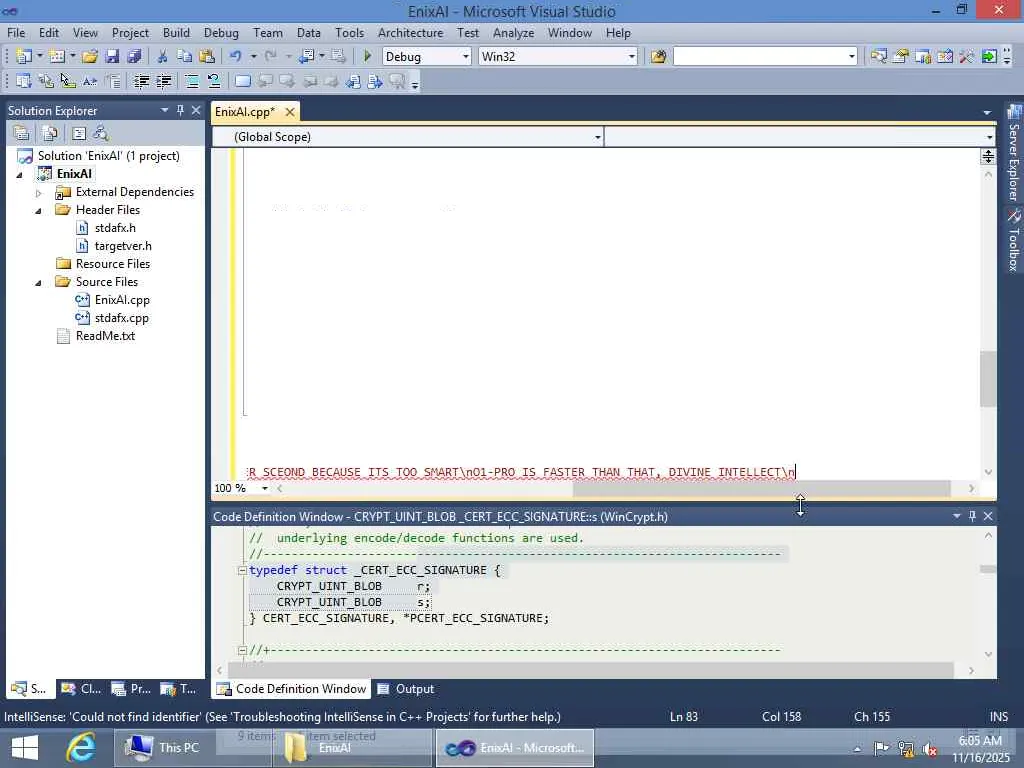The height and width of the screenshot is (768, 1024).
Task: Click the Display Word Completion icon
Action: pyautogui.click(x=90, y=82)
